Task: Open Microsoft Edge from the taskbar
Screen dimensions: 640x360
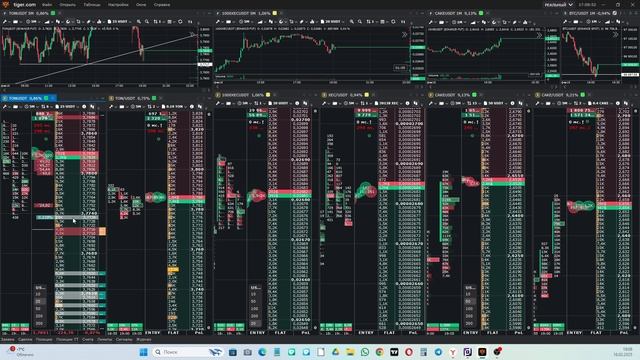Action: 262,352
